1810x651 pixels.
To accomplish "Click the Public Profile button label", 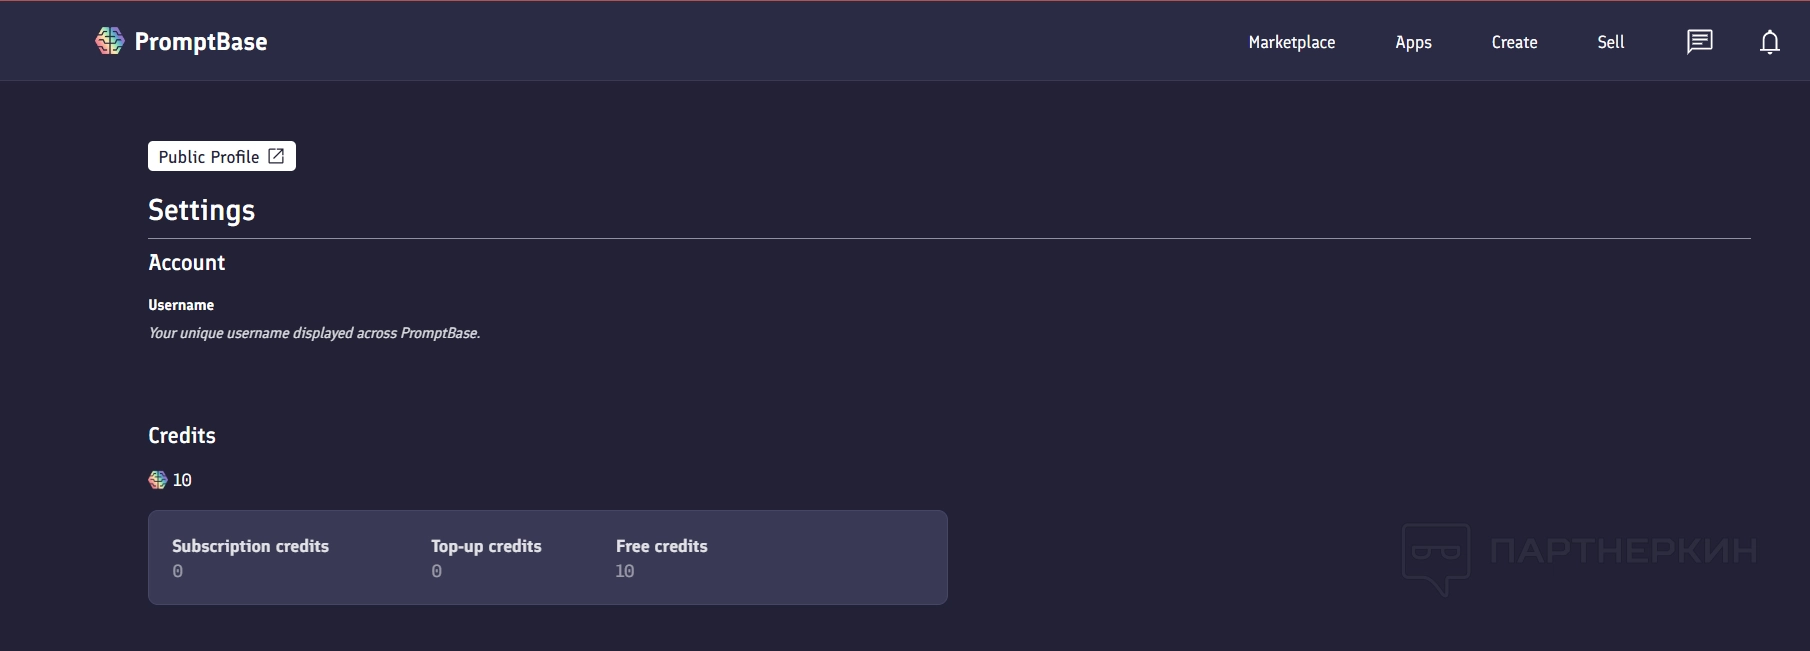I will point(208,157).
